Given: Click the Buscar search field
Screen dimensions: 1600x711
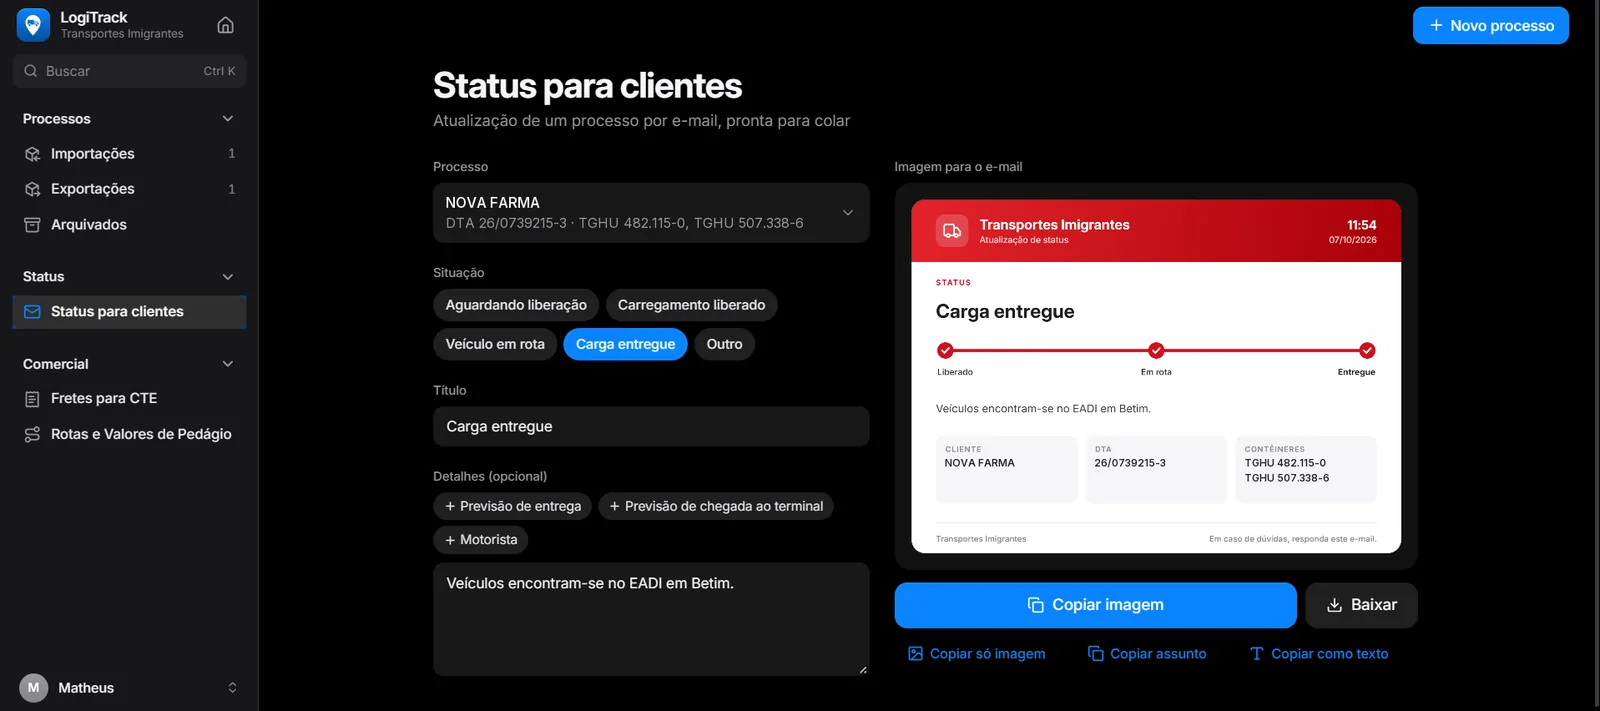Looking at the screenshot, I should coord(129,71).
